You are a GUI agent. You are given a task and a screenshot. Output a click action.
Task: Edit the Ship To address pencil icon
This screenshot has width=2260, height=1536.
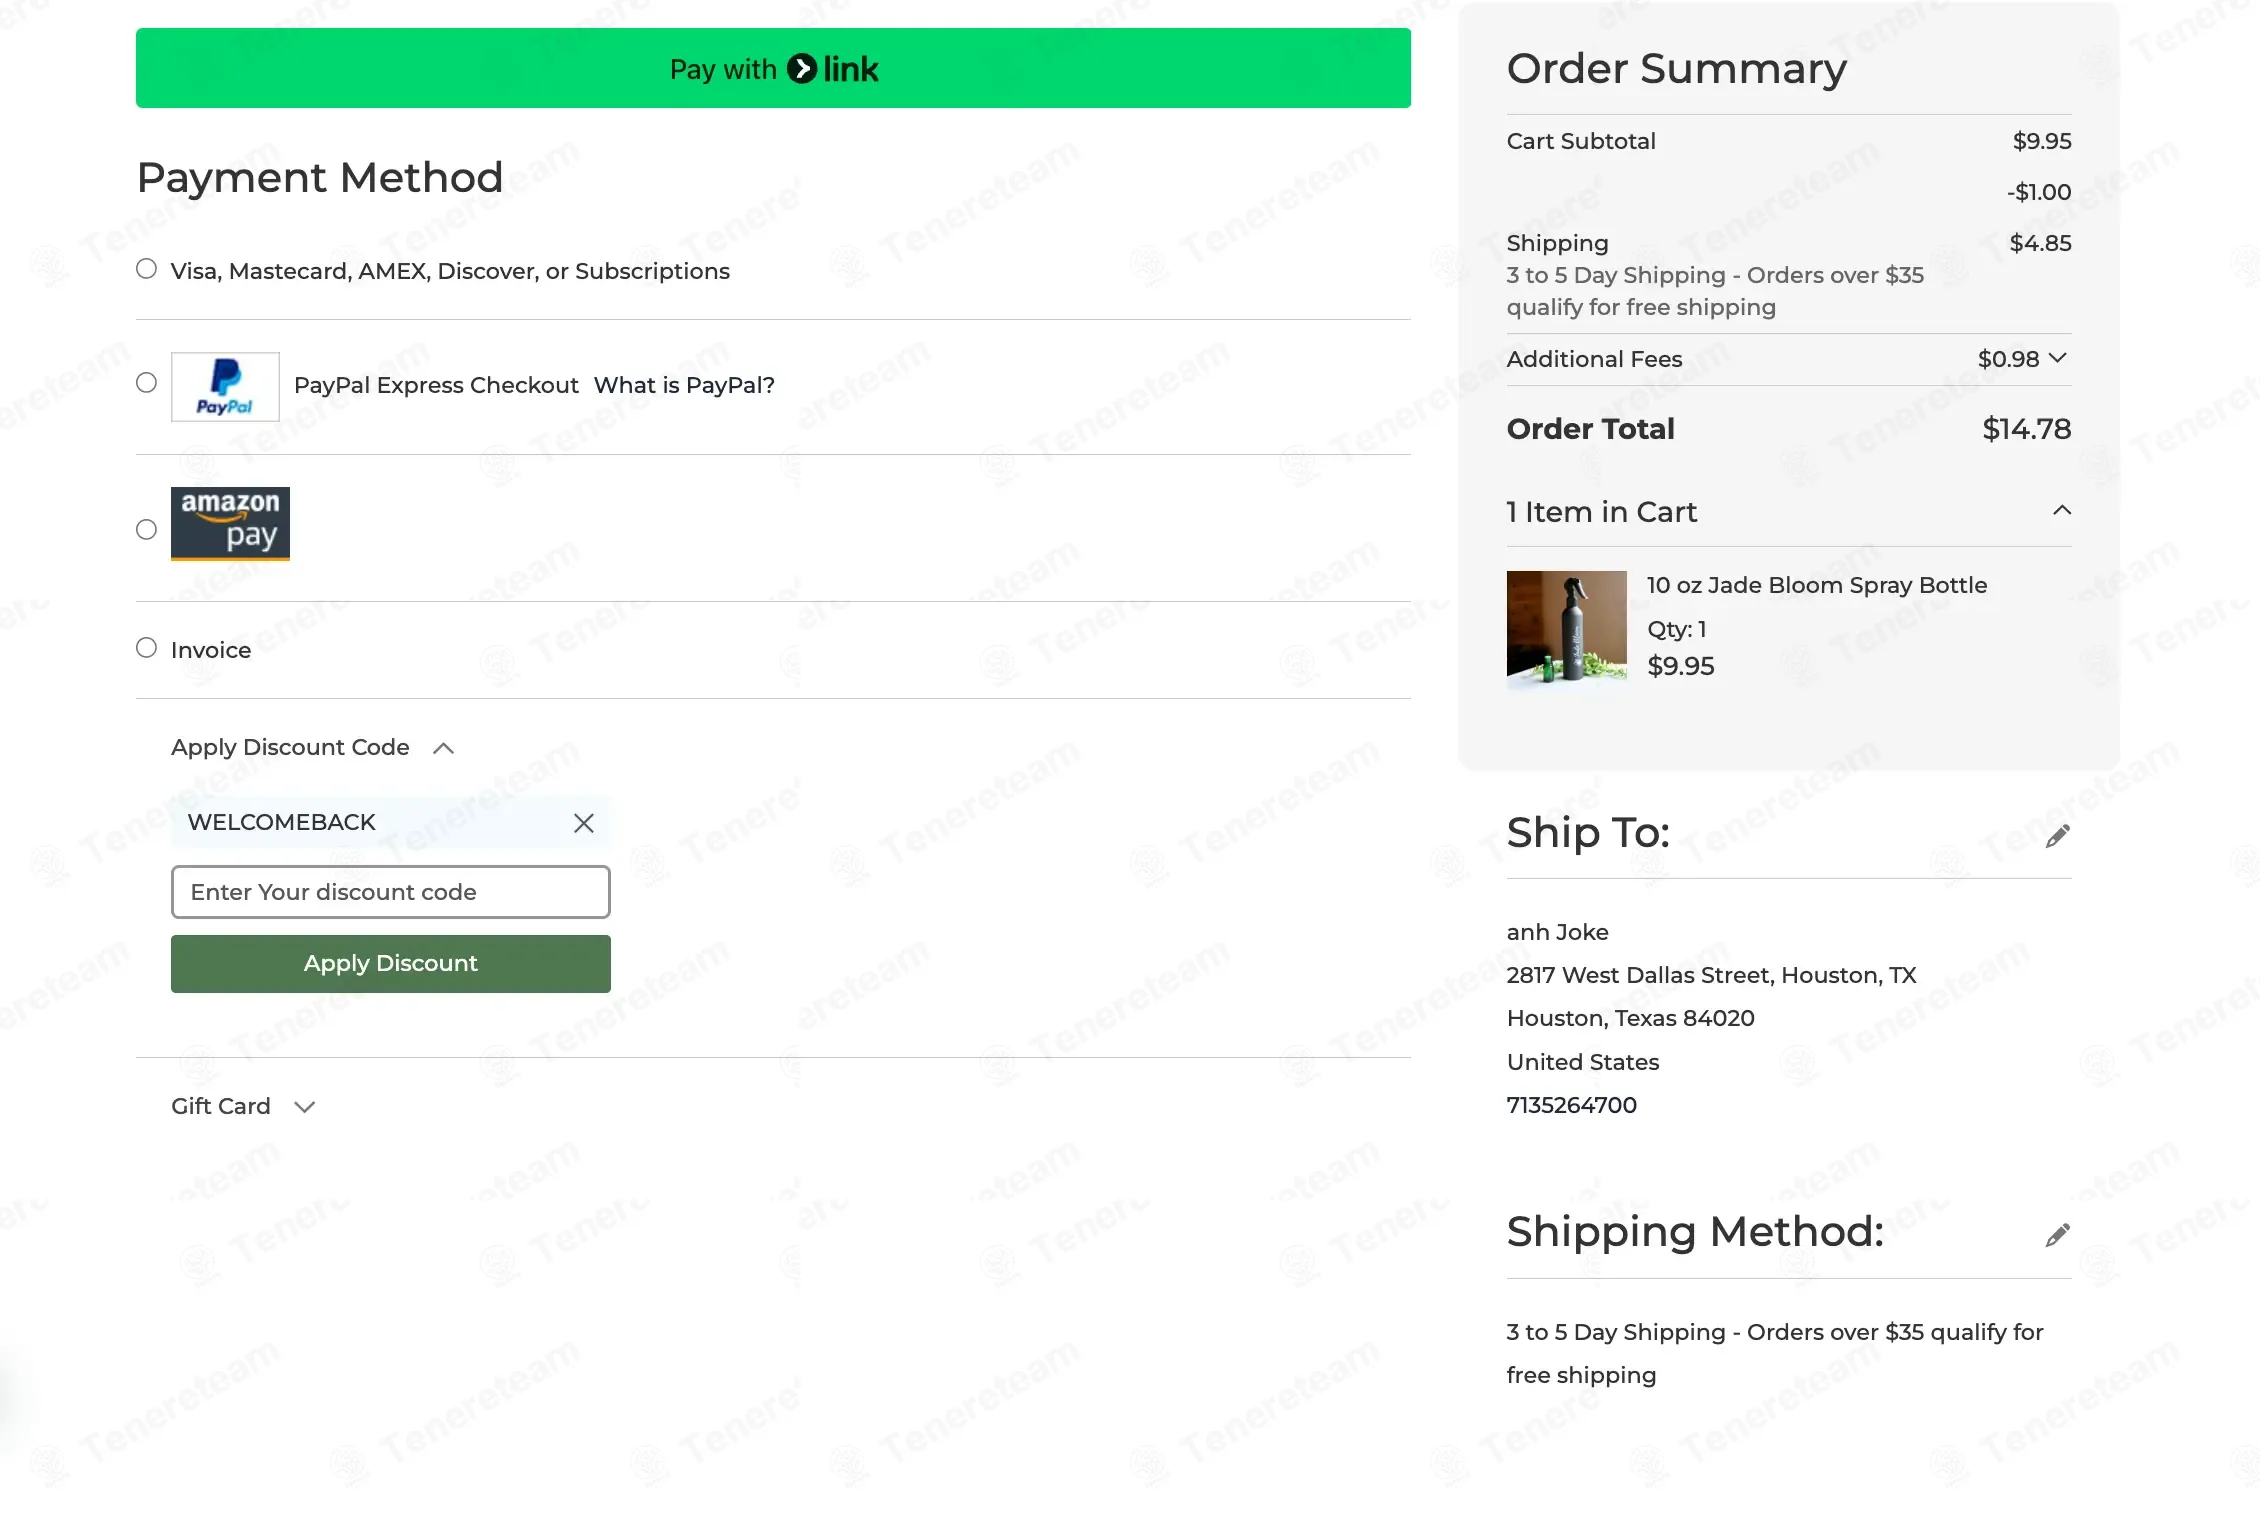pos(2057,836)
